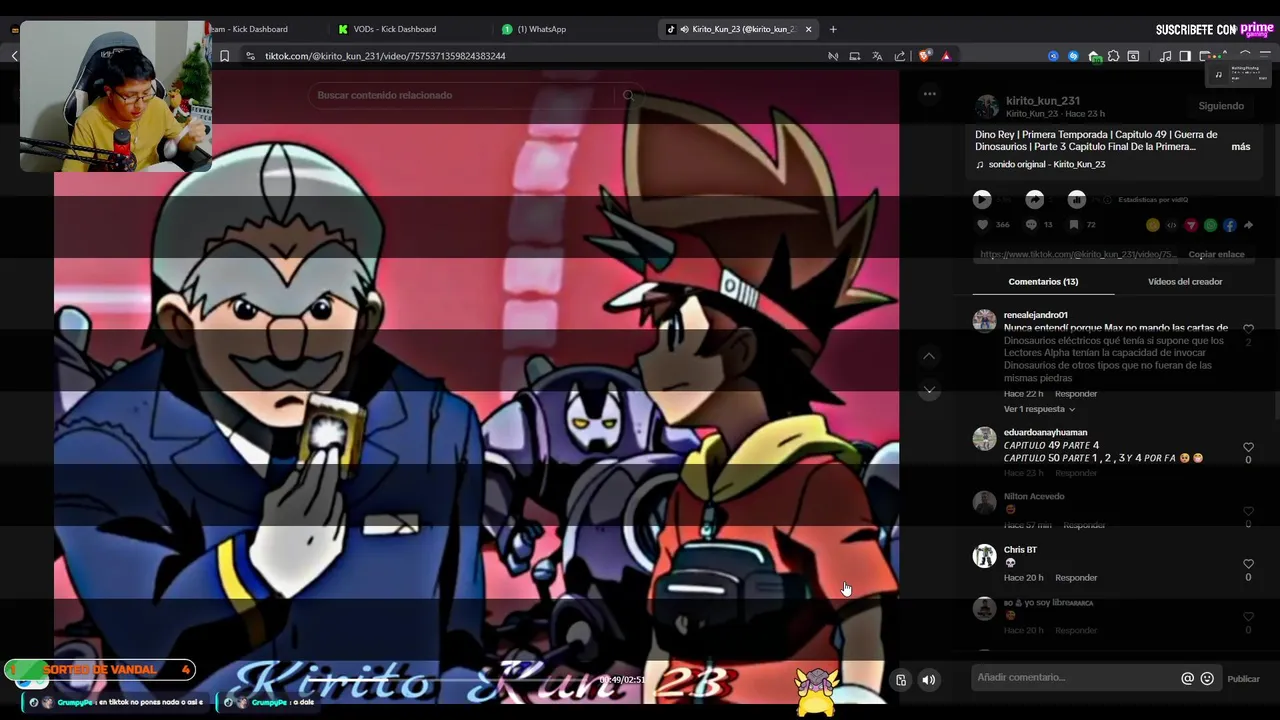This screenshot has height=720, width=1280.
Task: Open the Brave Shields lion icon
Action: pyautogui.click(x=925, y=56)
